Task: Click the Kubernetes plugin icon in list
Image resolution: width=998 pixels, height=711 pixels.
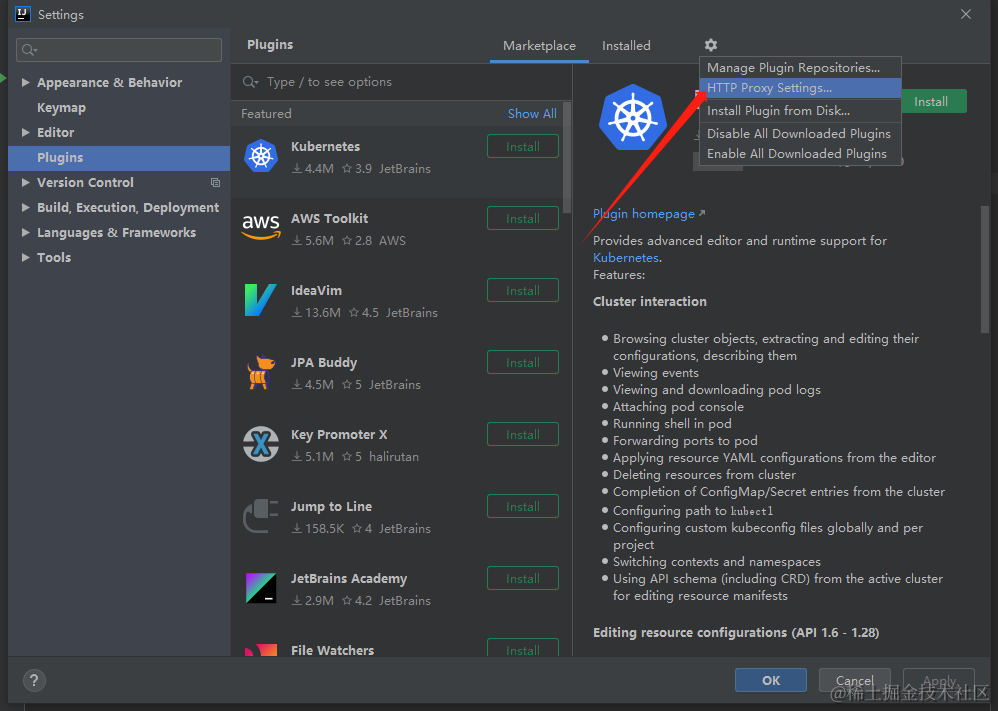Action: [261, 156]
